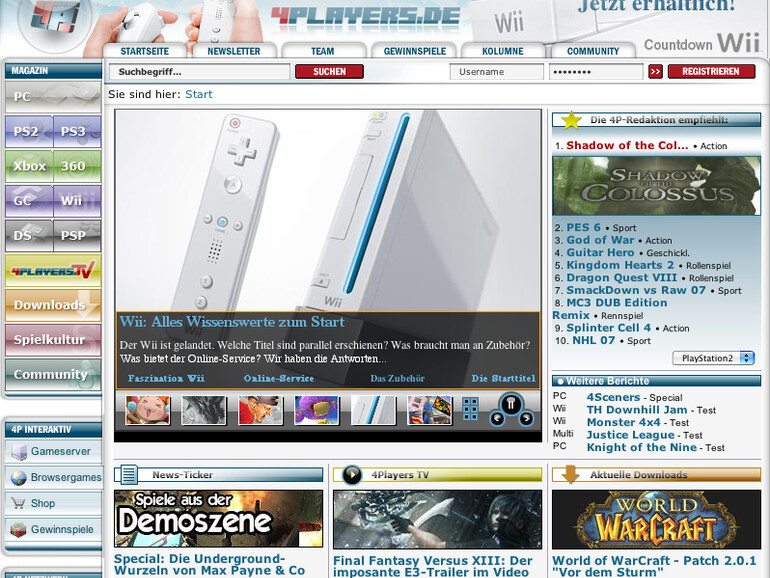The width and height of the screenshot is (770, 578).
Task: Select the gray dragon slideshow thumbnail
Action: pos(204,410)
